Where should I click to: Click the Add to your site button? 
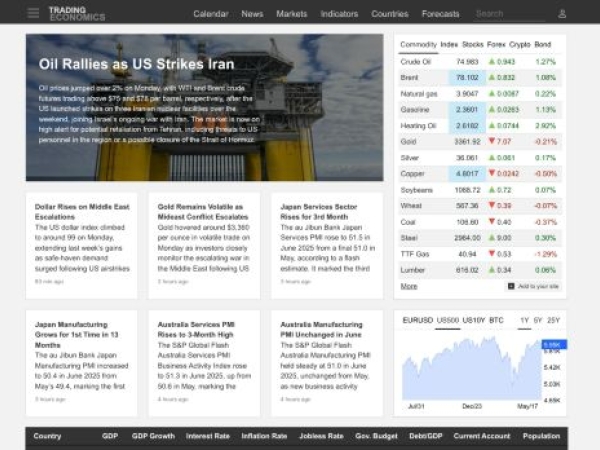click(533, 286)
